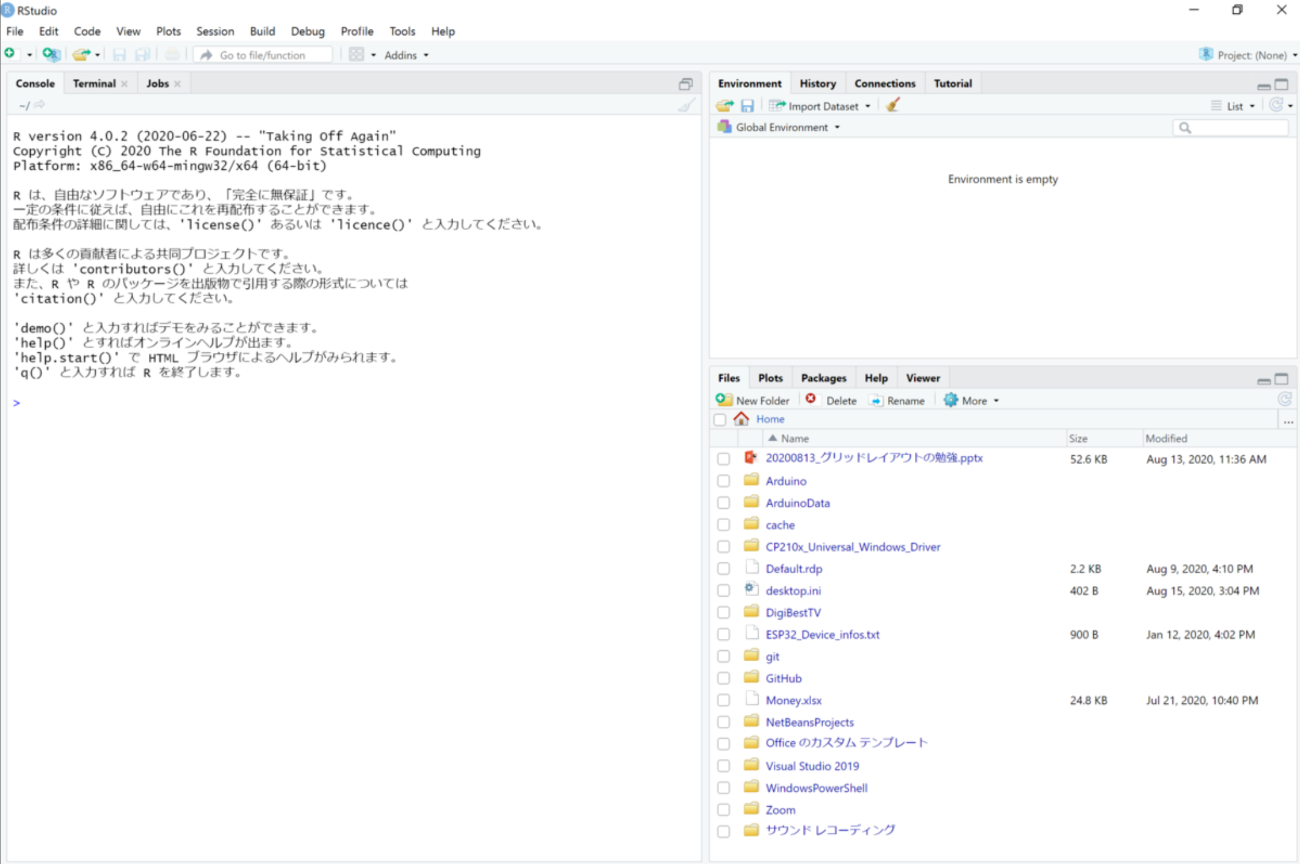1300x864 pixels.
Task: Click the Save all documents icon
Action: [142, 55]
